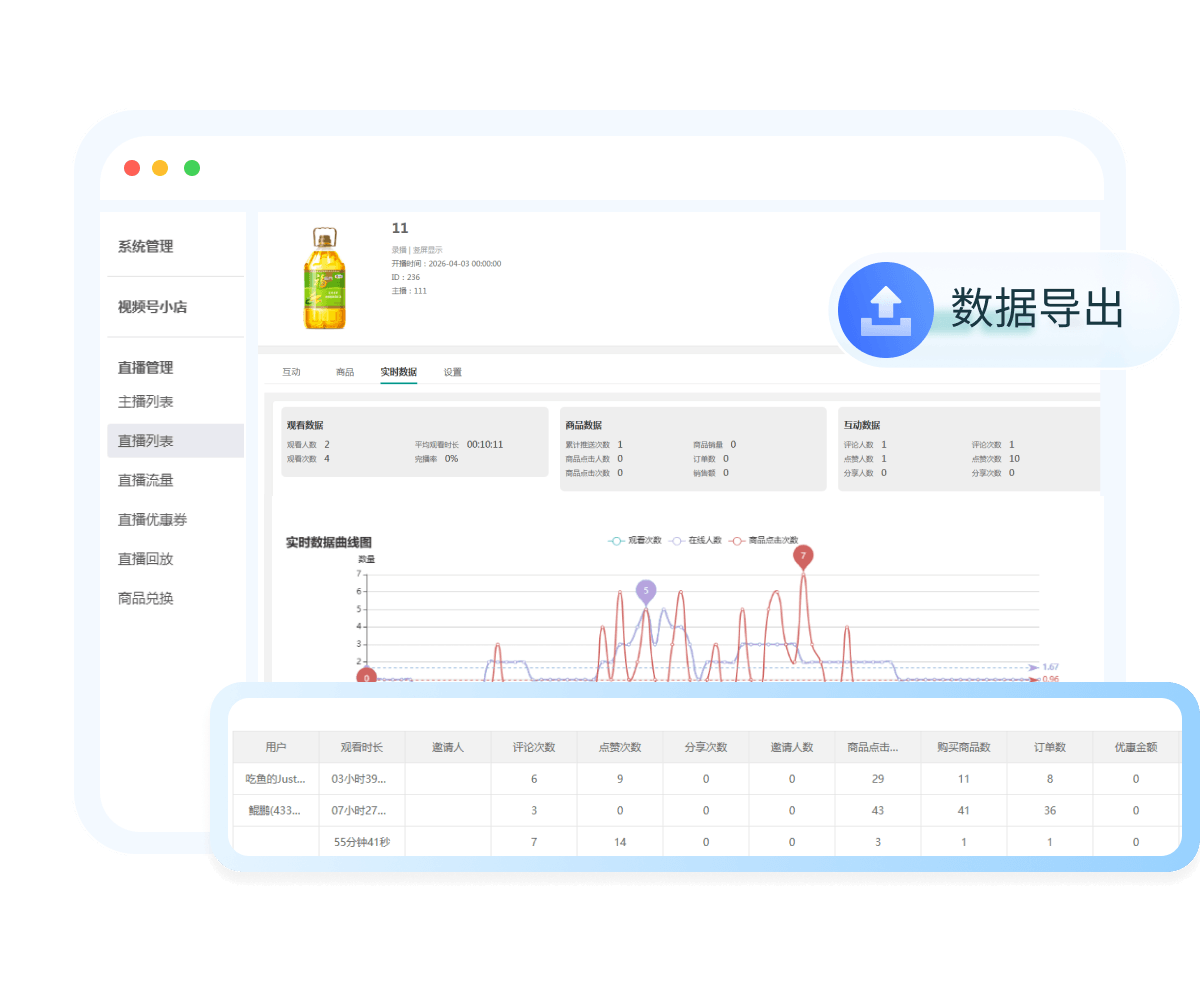Click the 0.96 average line label

[1050, 679]
